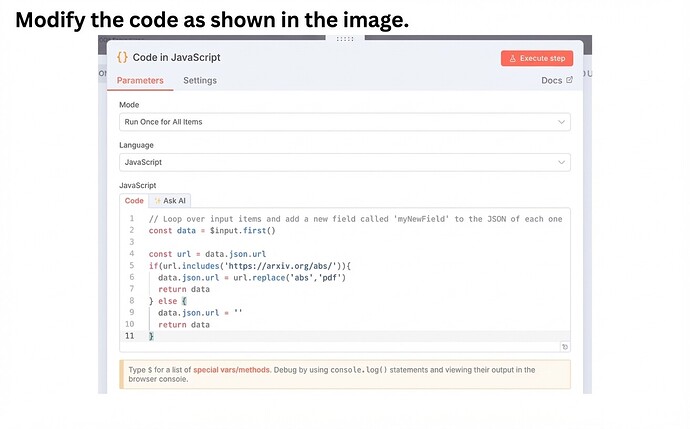This screenshot has width=690, height=429.
Task: Click the Language dropdown chevron arrow
Action: point(561,162)
